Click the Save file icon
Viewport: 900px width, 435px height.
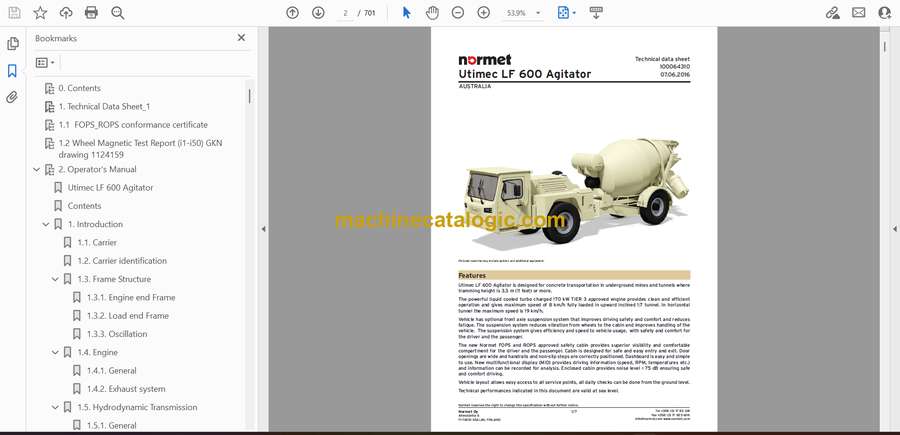(x=14, y=13)
